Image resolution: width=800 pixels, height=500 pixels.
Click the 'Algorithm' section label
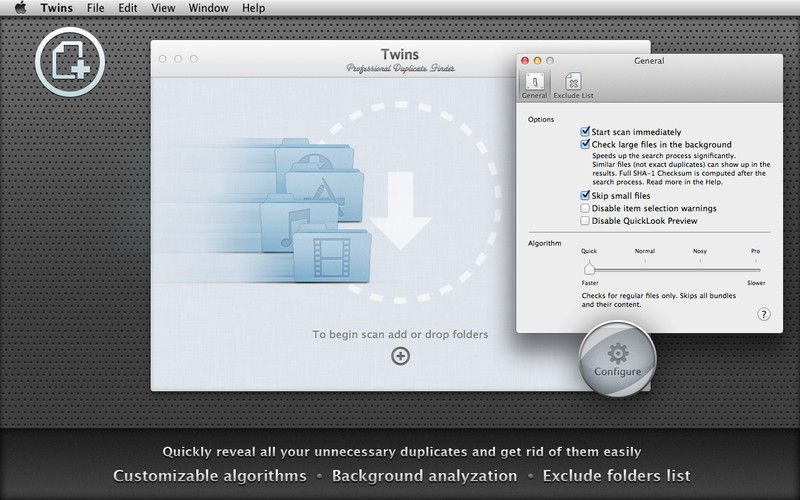click(x=544, y=243)
